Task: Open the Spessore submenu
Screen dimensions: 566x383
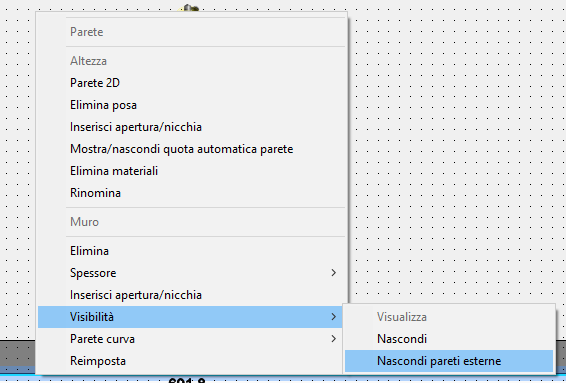Action: coord(191,273)
